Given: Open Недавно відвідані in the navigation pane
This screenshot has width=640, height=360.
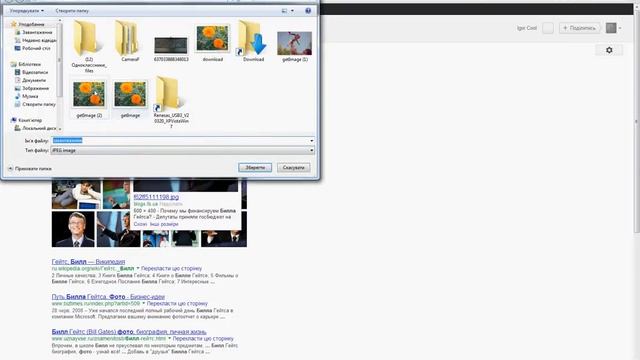Looking at the screenshot, I should tap(36, 40).
